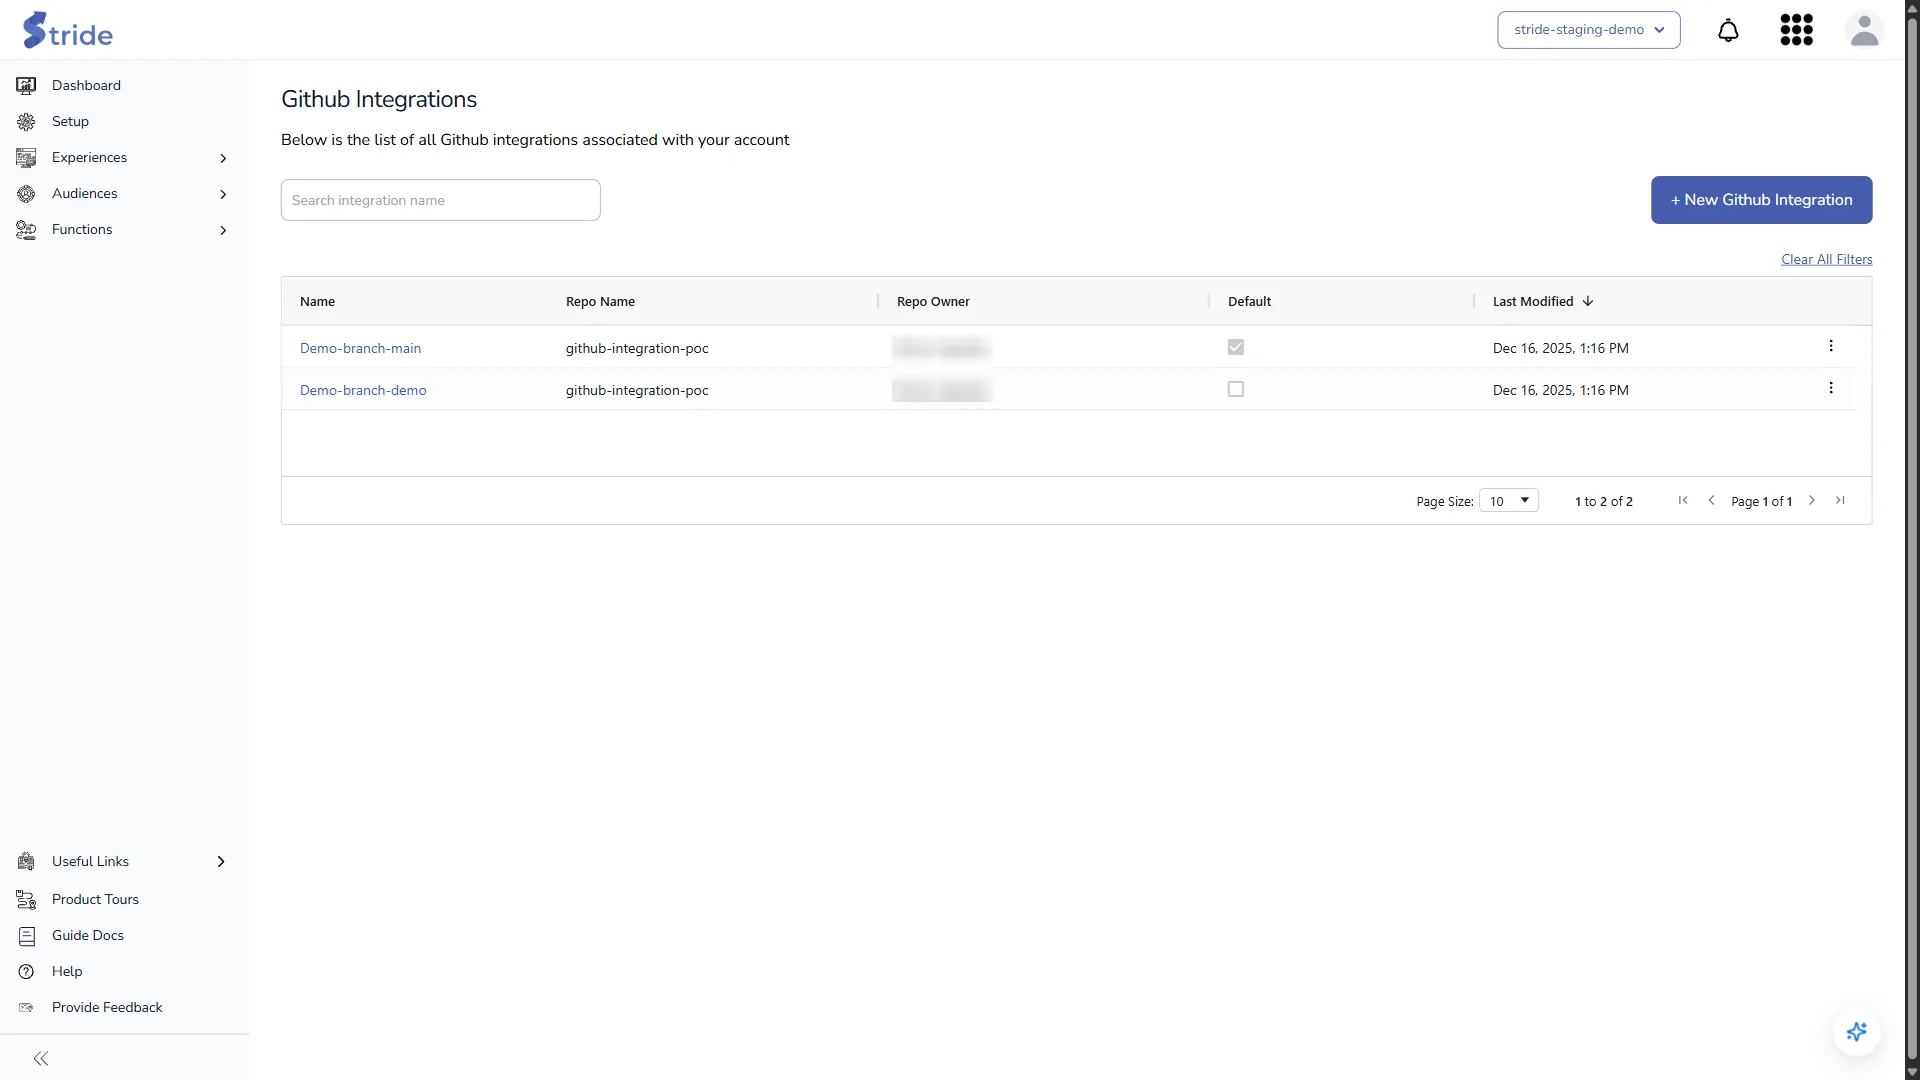The width and height of the screenshot is (1920, 1080).
Task: Collapse the sidebar with double chevron
Action: [x=41, y=1058]
